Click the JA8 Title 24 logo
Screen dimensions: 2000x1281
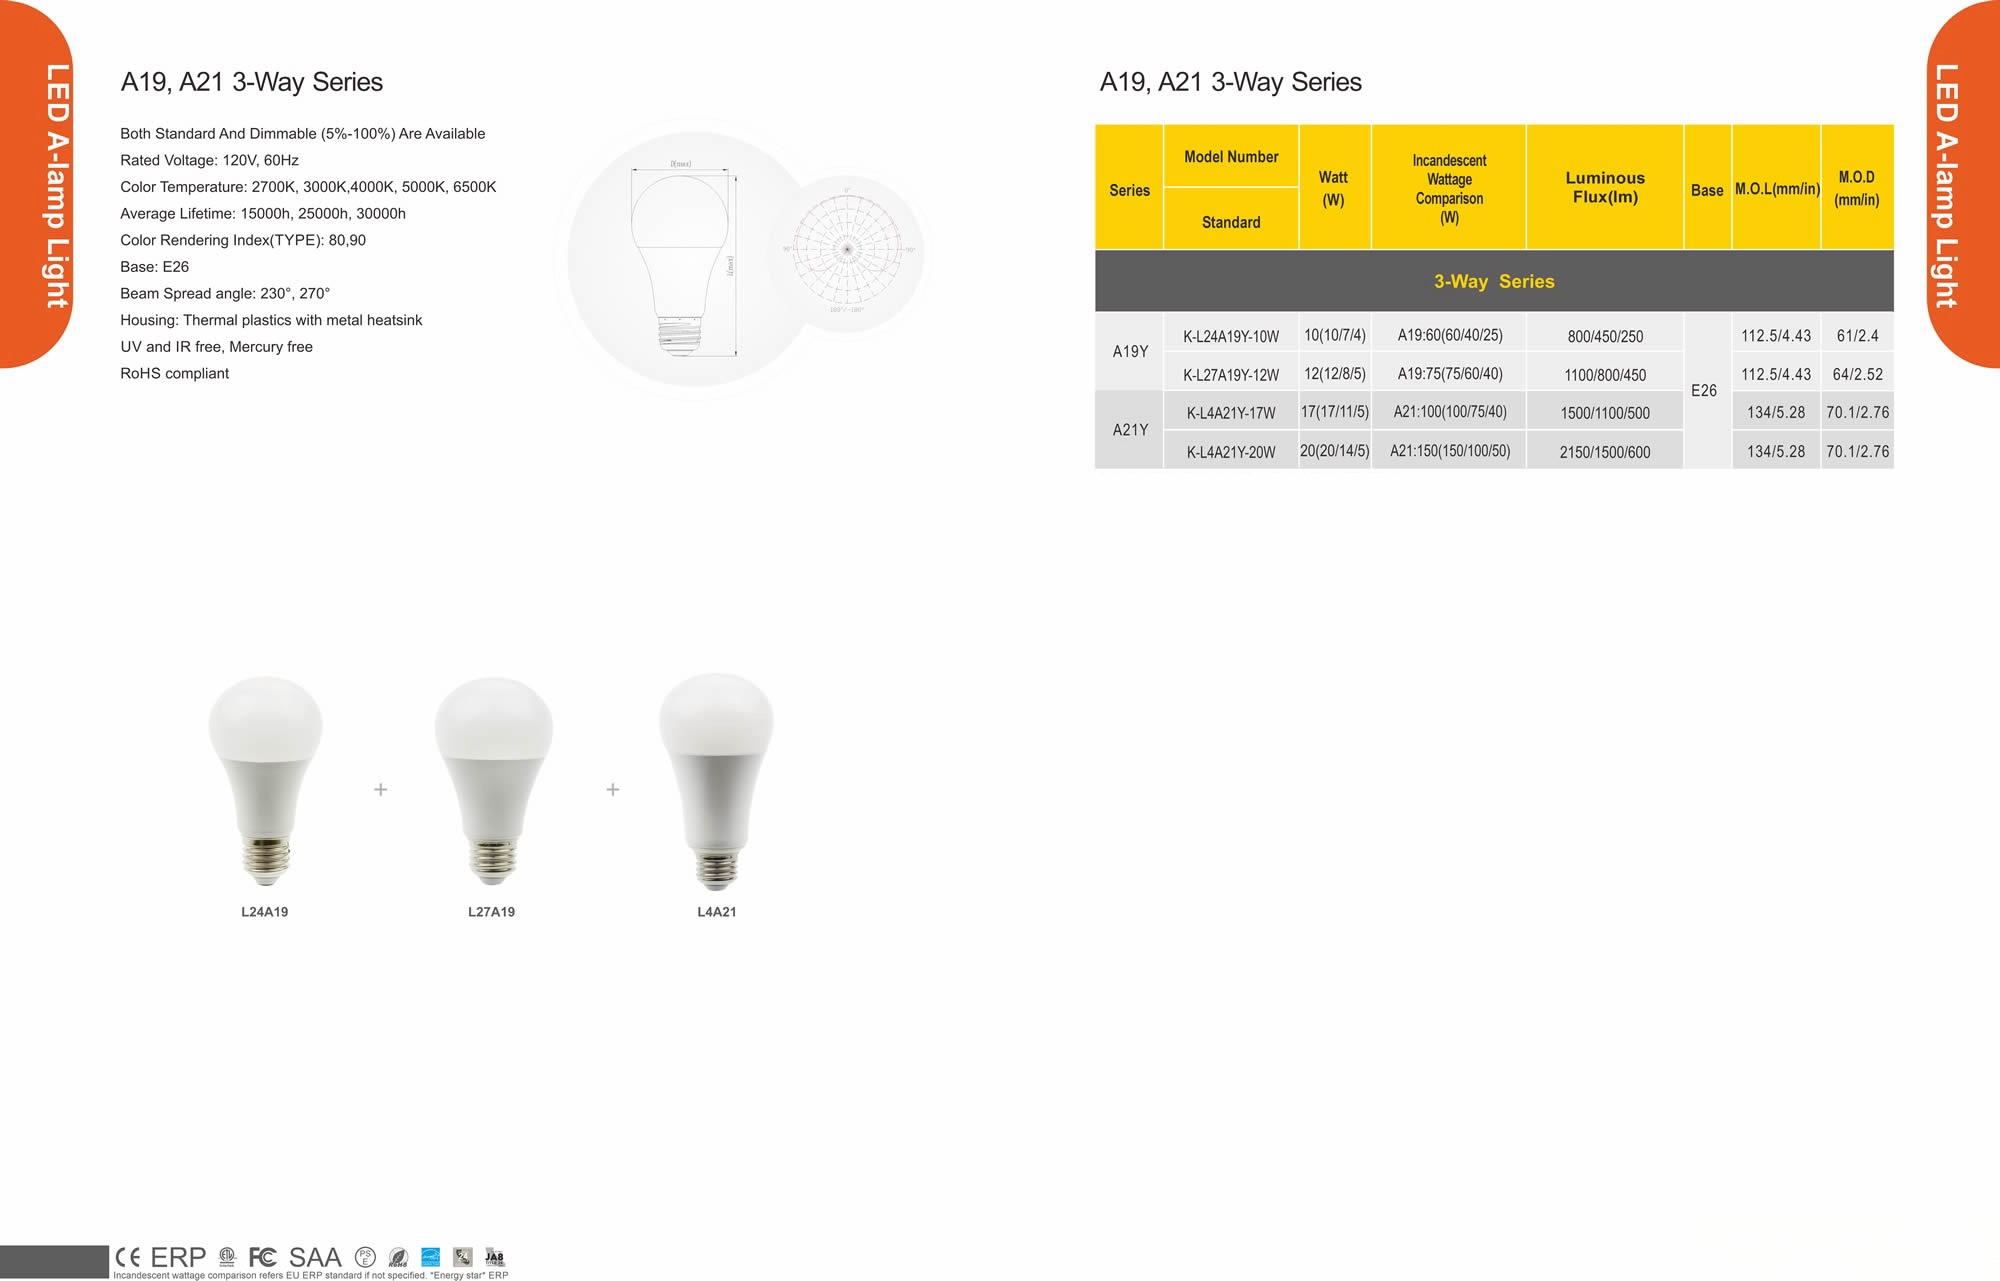494,1257
